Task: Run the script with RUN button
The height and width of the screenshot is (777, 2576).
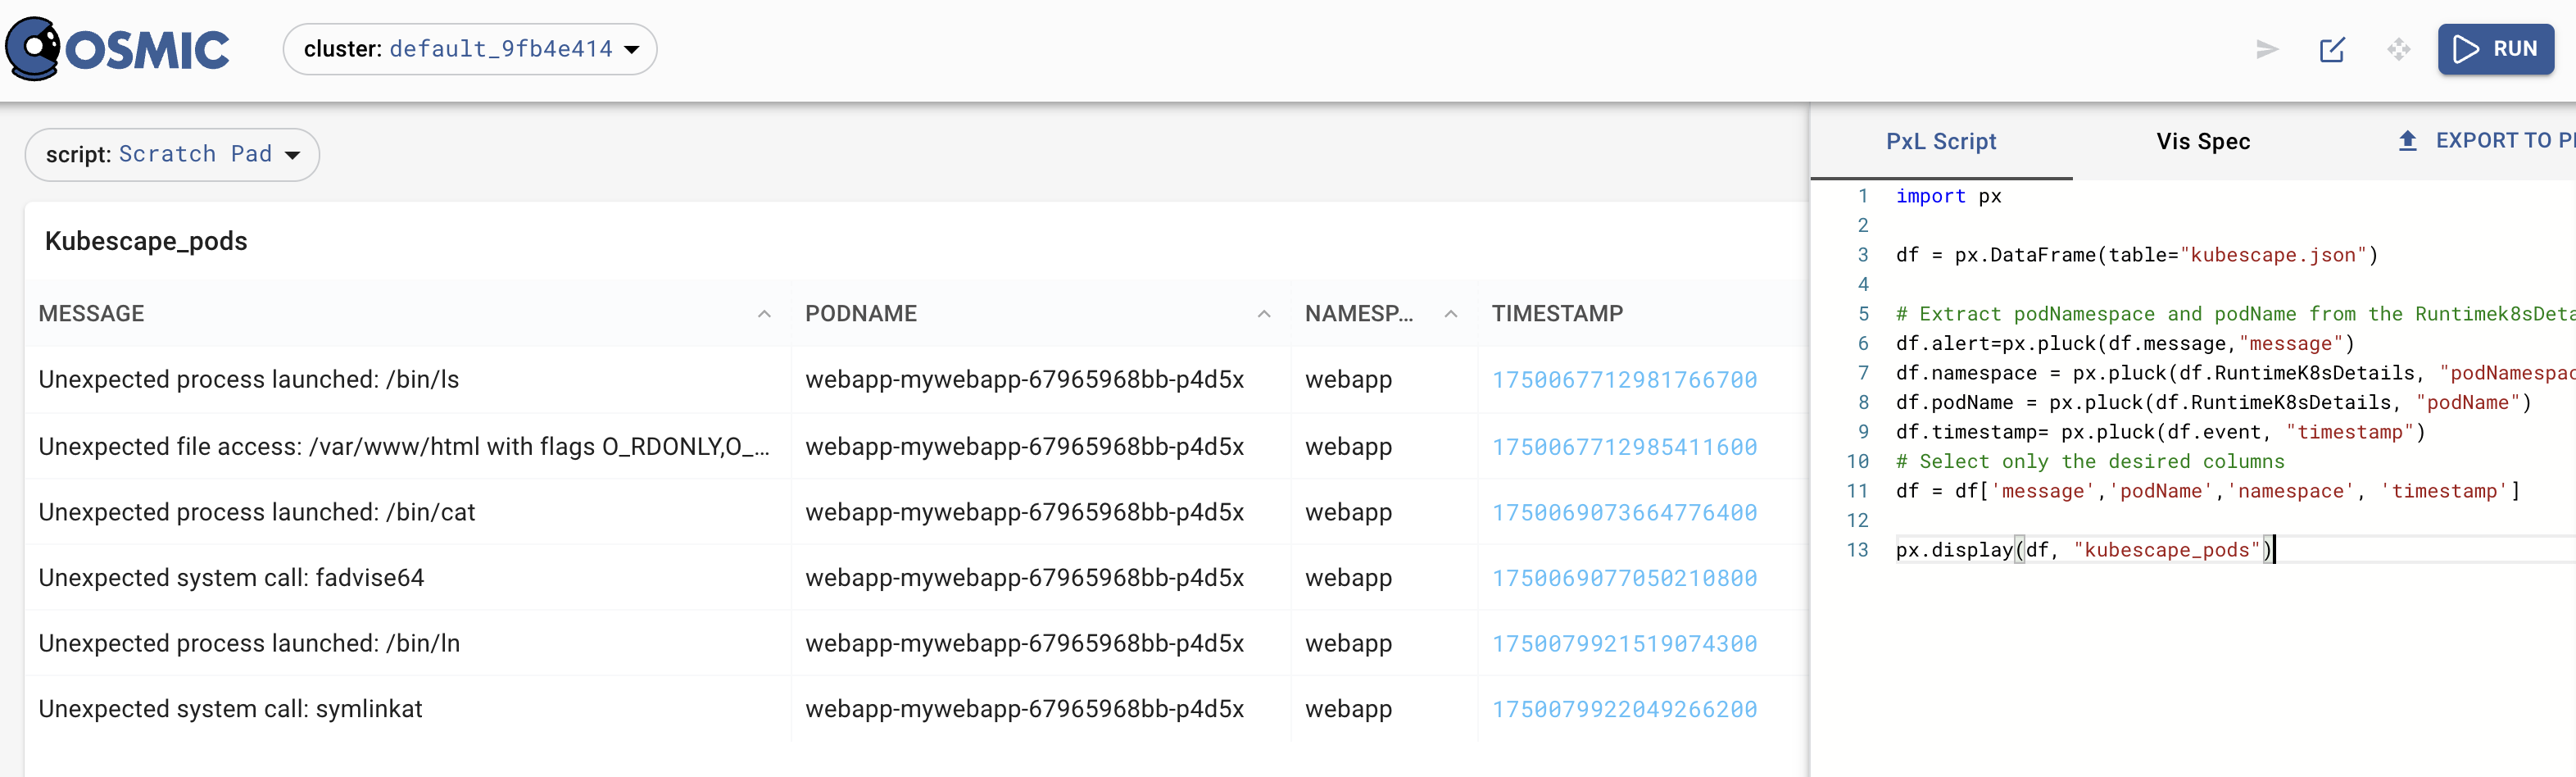Action: (2495, 49)
